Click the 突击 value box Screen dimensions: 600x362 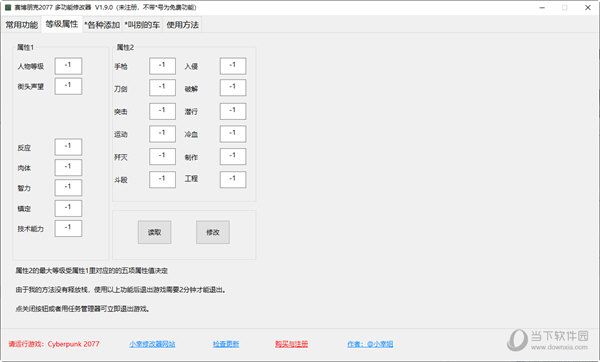pos(162,111)
